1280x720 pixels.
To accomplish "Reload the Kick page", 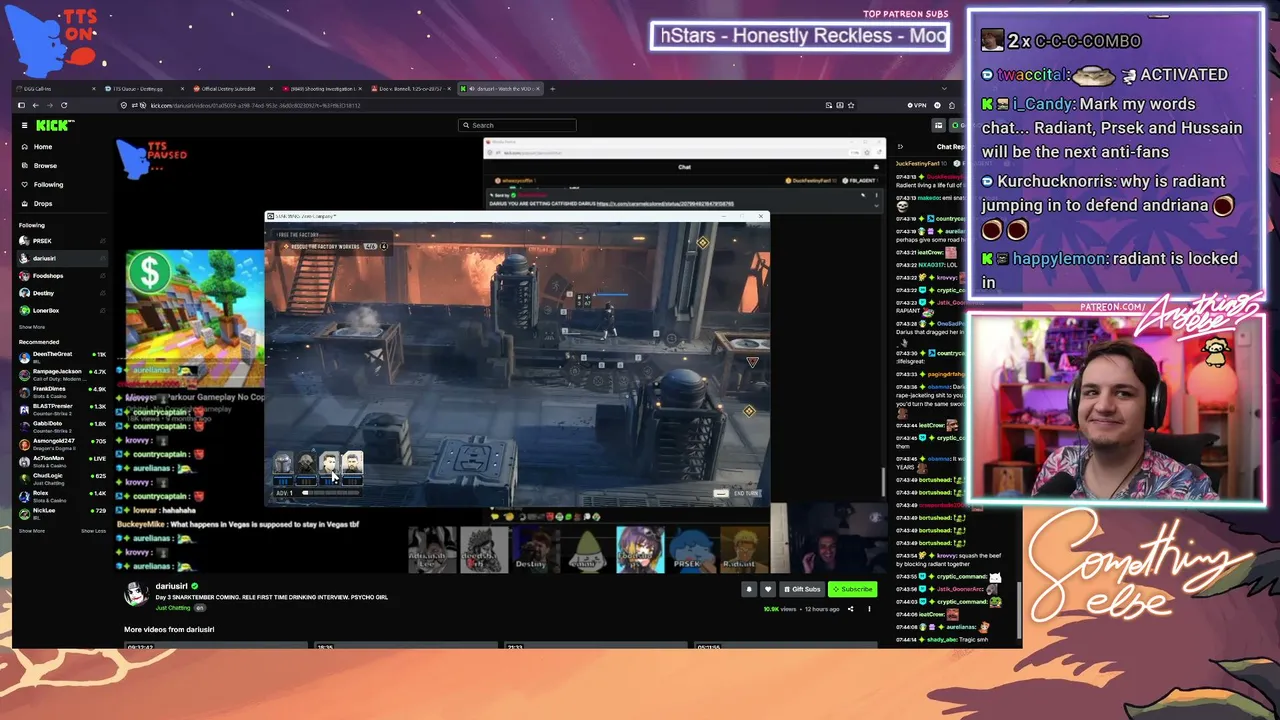I will pos(64,105).
